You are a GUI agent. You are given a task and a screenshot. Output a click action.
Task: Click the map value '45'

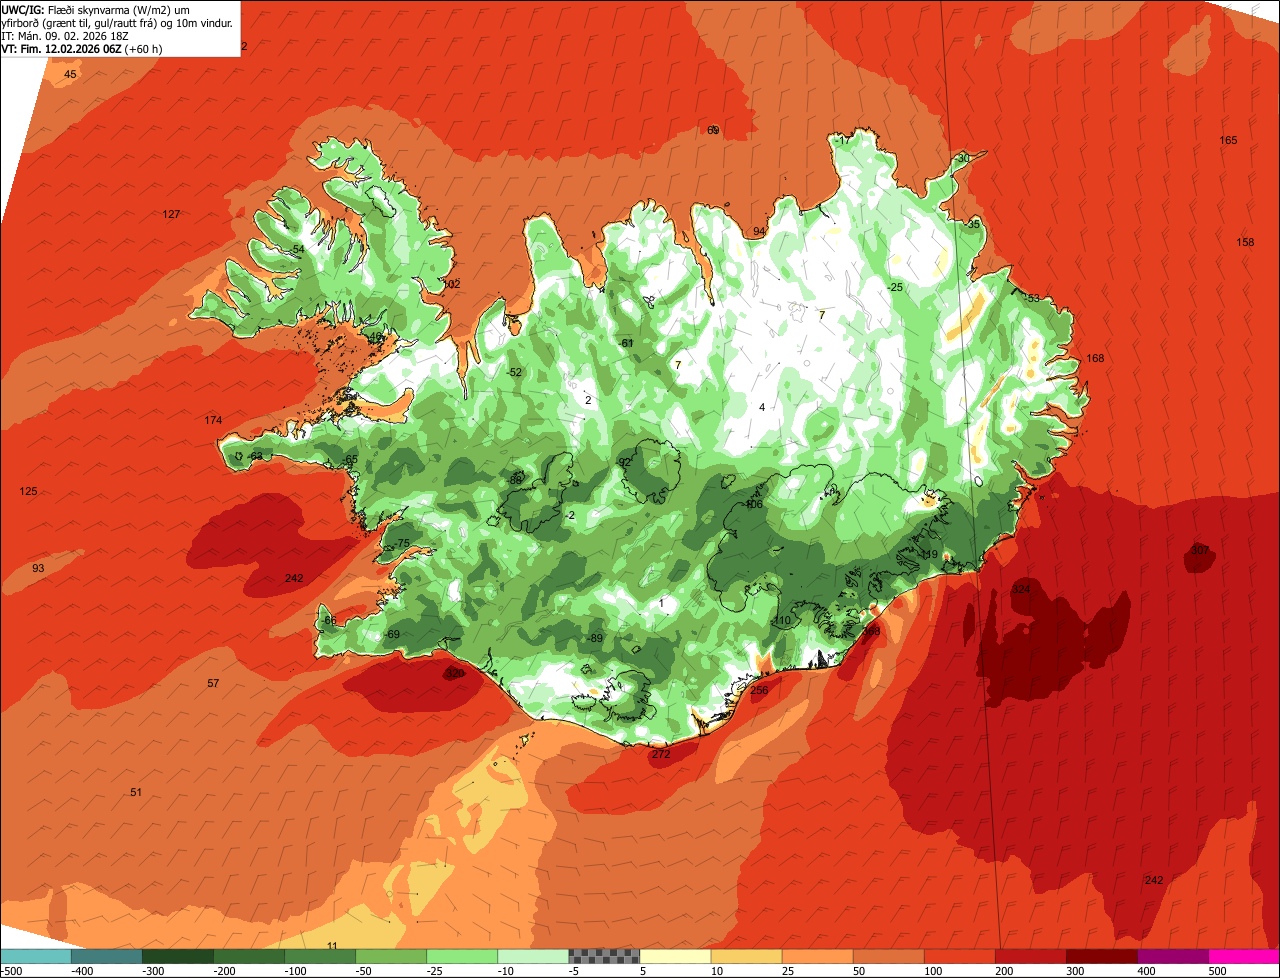coord(70,75)
